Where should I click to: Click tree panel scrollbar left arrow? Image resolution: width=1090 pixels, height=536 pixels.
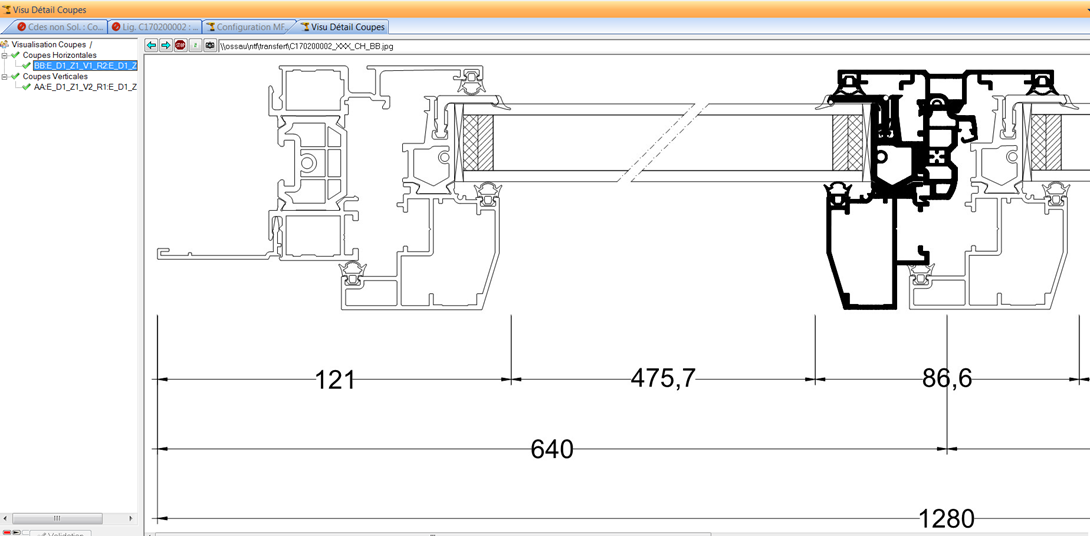point(6,518)
